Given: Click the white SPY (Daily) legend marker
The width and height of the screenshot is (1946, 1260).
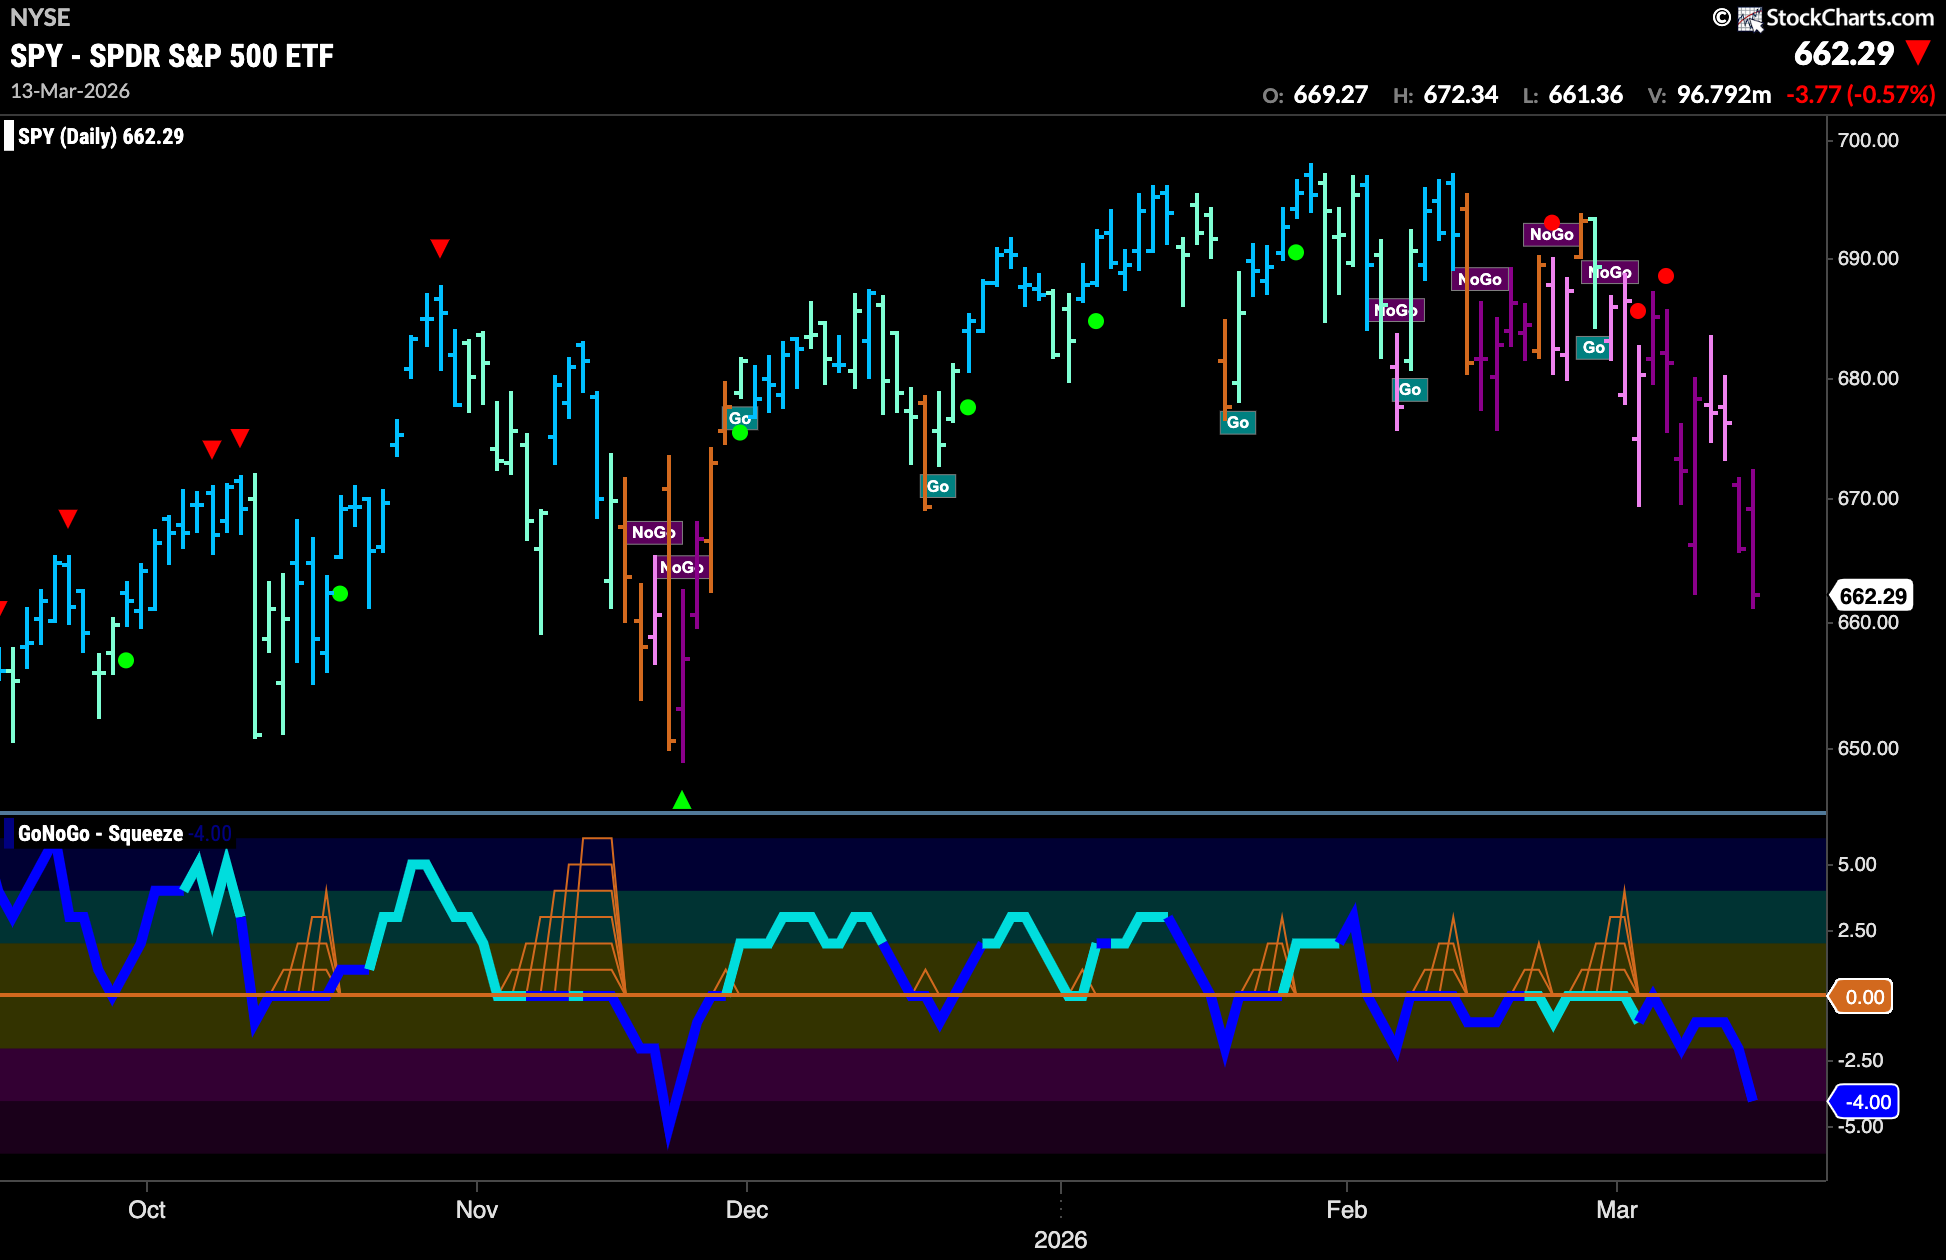Looking at the screenshot, I should pyautogui.click(x=9, y=136).
